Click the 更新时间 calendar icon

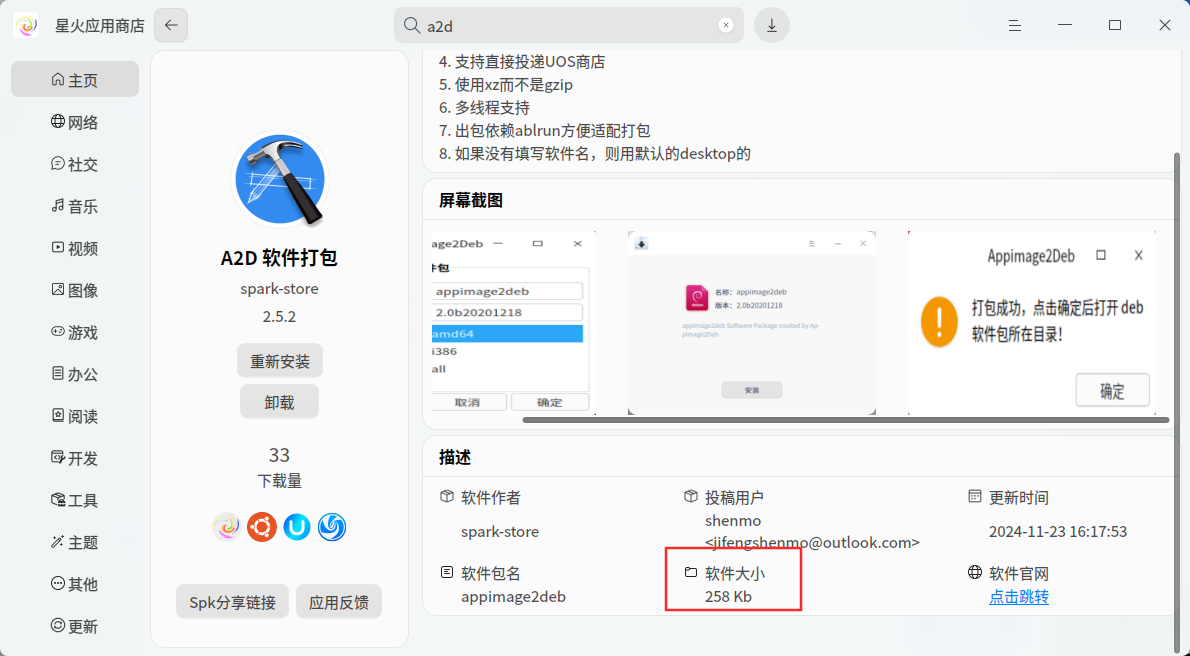(x=975, y=497)
